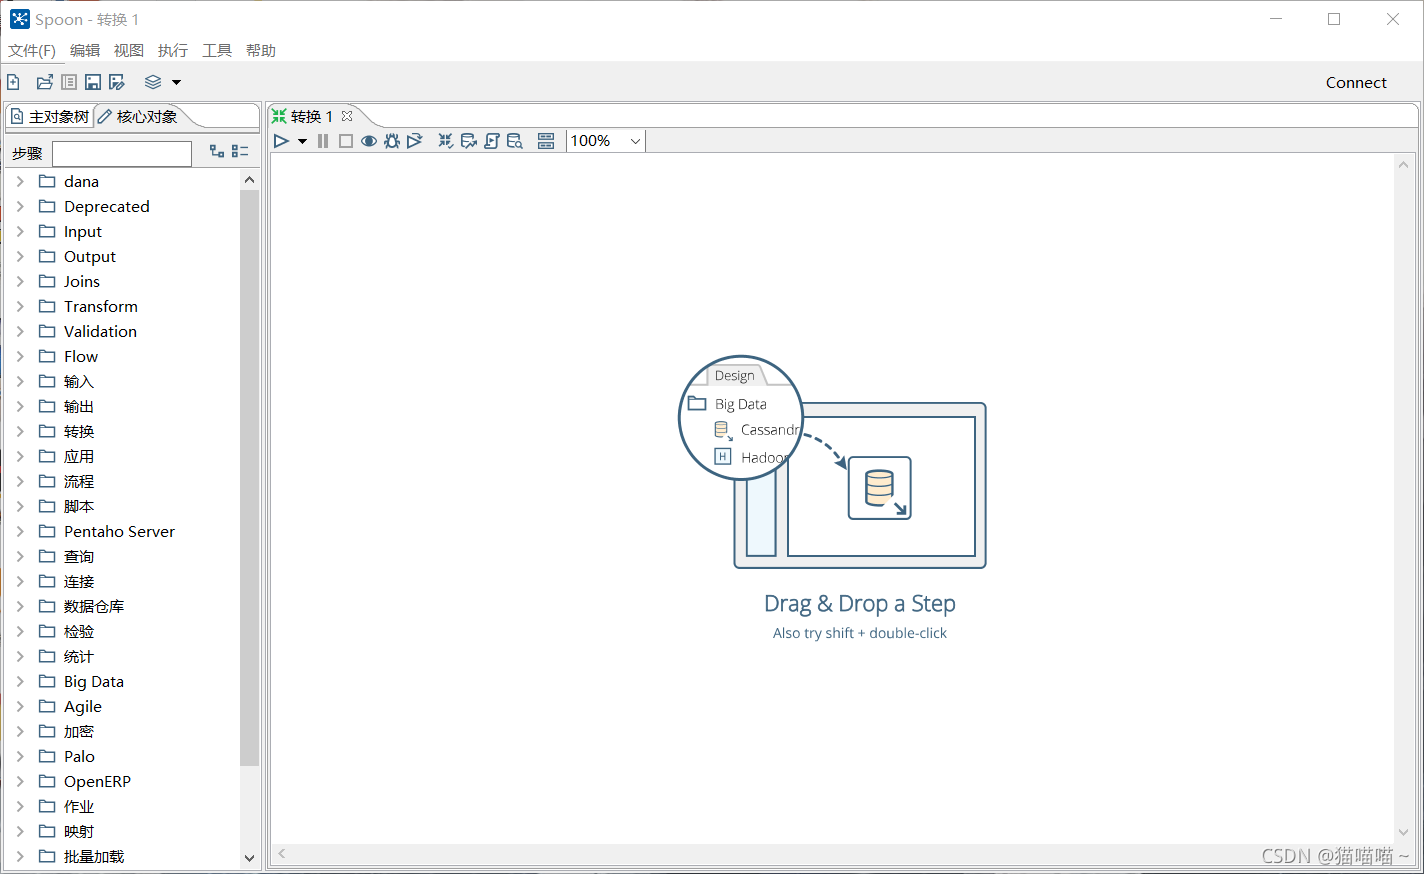Viewport: 1424px width, 874px height.
Task: Save the transformation with the disk icon
Action: pos(93,82)
